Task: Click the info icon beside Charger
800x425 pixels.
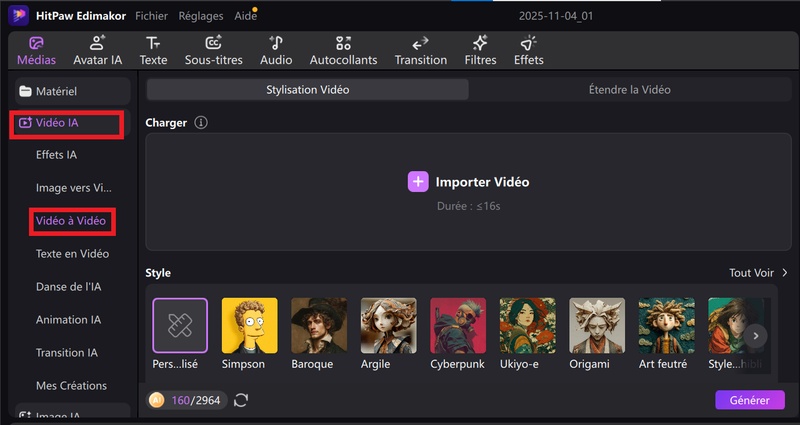Action: tap(201, 122)
